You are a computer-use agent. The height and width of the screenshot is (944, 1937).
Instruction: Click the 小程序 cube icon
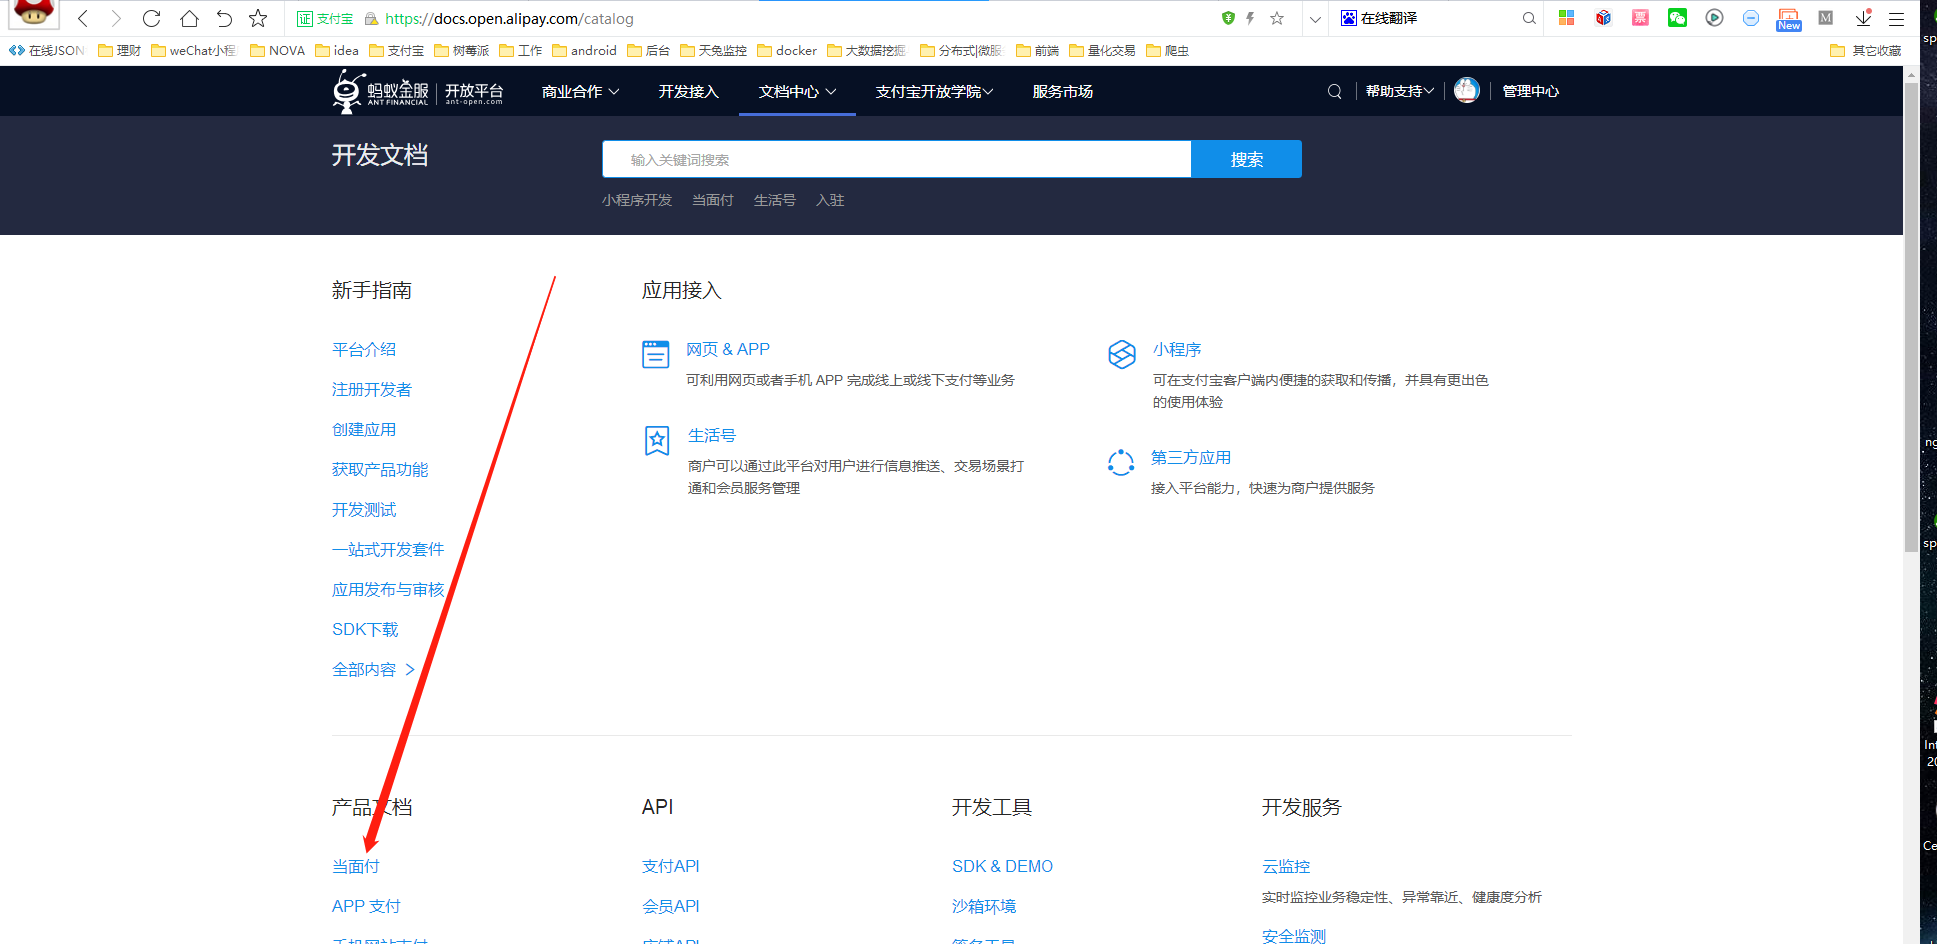[1122, 354]
